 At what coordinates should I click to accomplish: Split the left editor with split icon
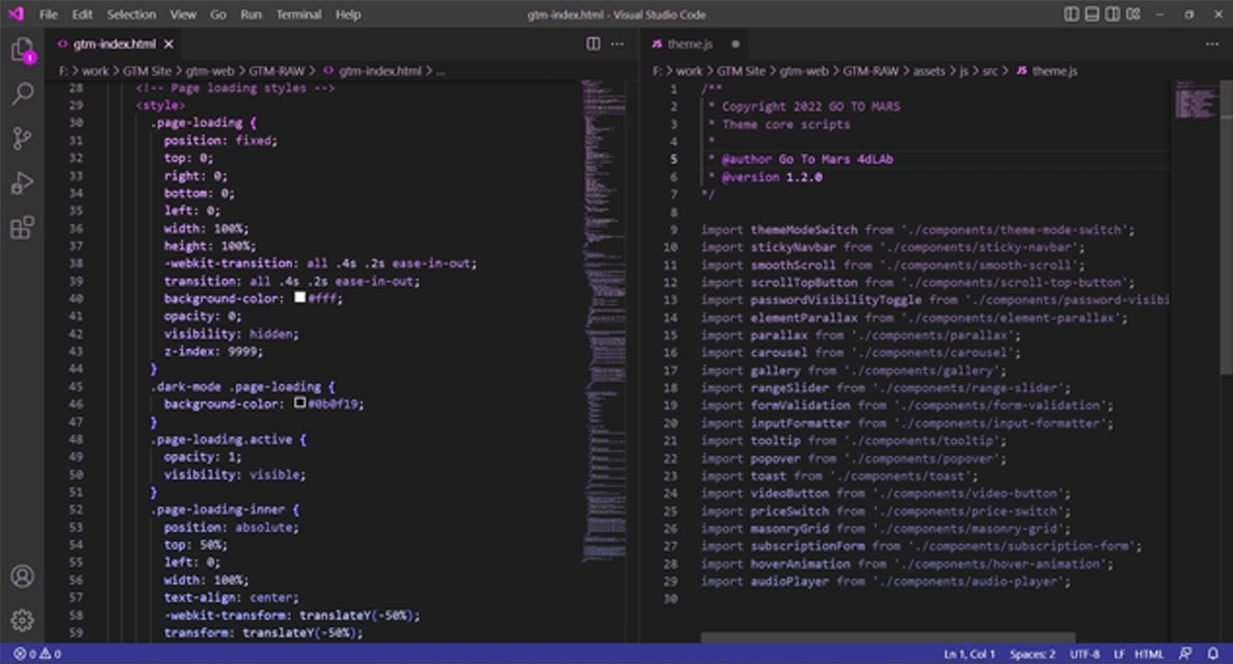593,44
